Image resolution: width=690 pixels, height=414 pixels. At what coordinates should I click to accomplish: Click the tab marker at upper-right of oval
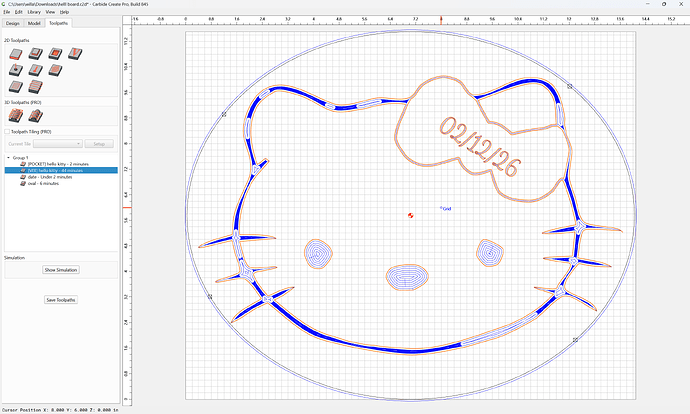(x=570, y=86)
